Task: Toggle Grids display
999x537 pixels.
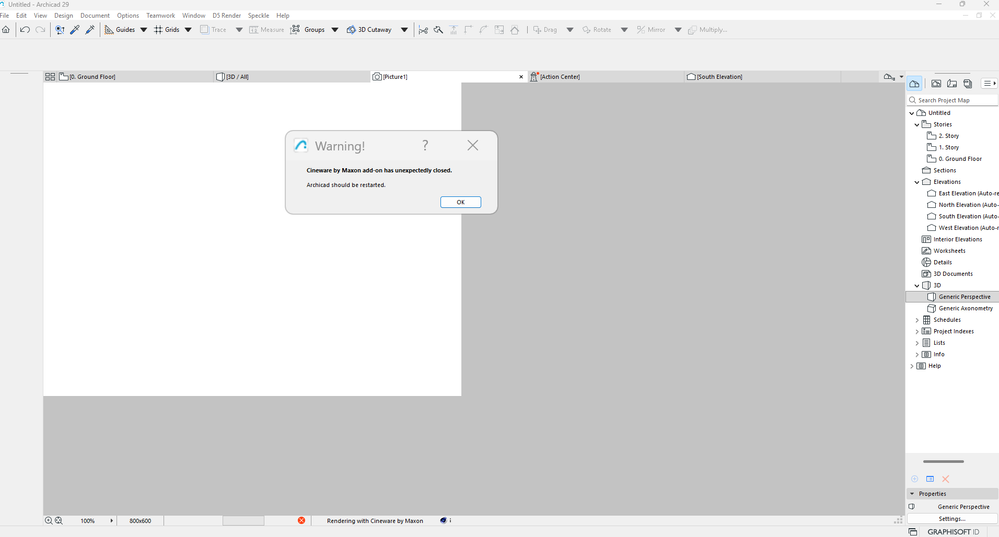Action: coord(166,29)
